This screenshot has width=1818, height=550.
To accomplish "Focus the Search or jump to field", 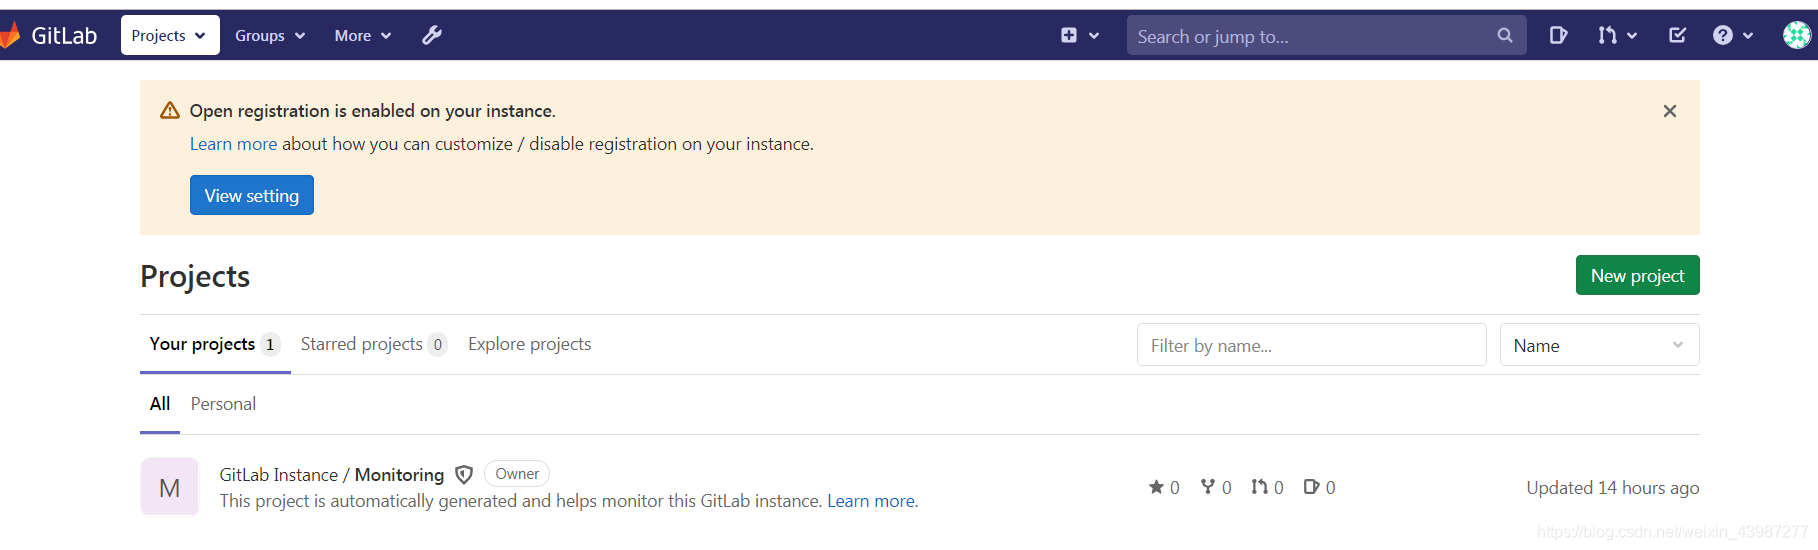I will (1326, 35).
